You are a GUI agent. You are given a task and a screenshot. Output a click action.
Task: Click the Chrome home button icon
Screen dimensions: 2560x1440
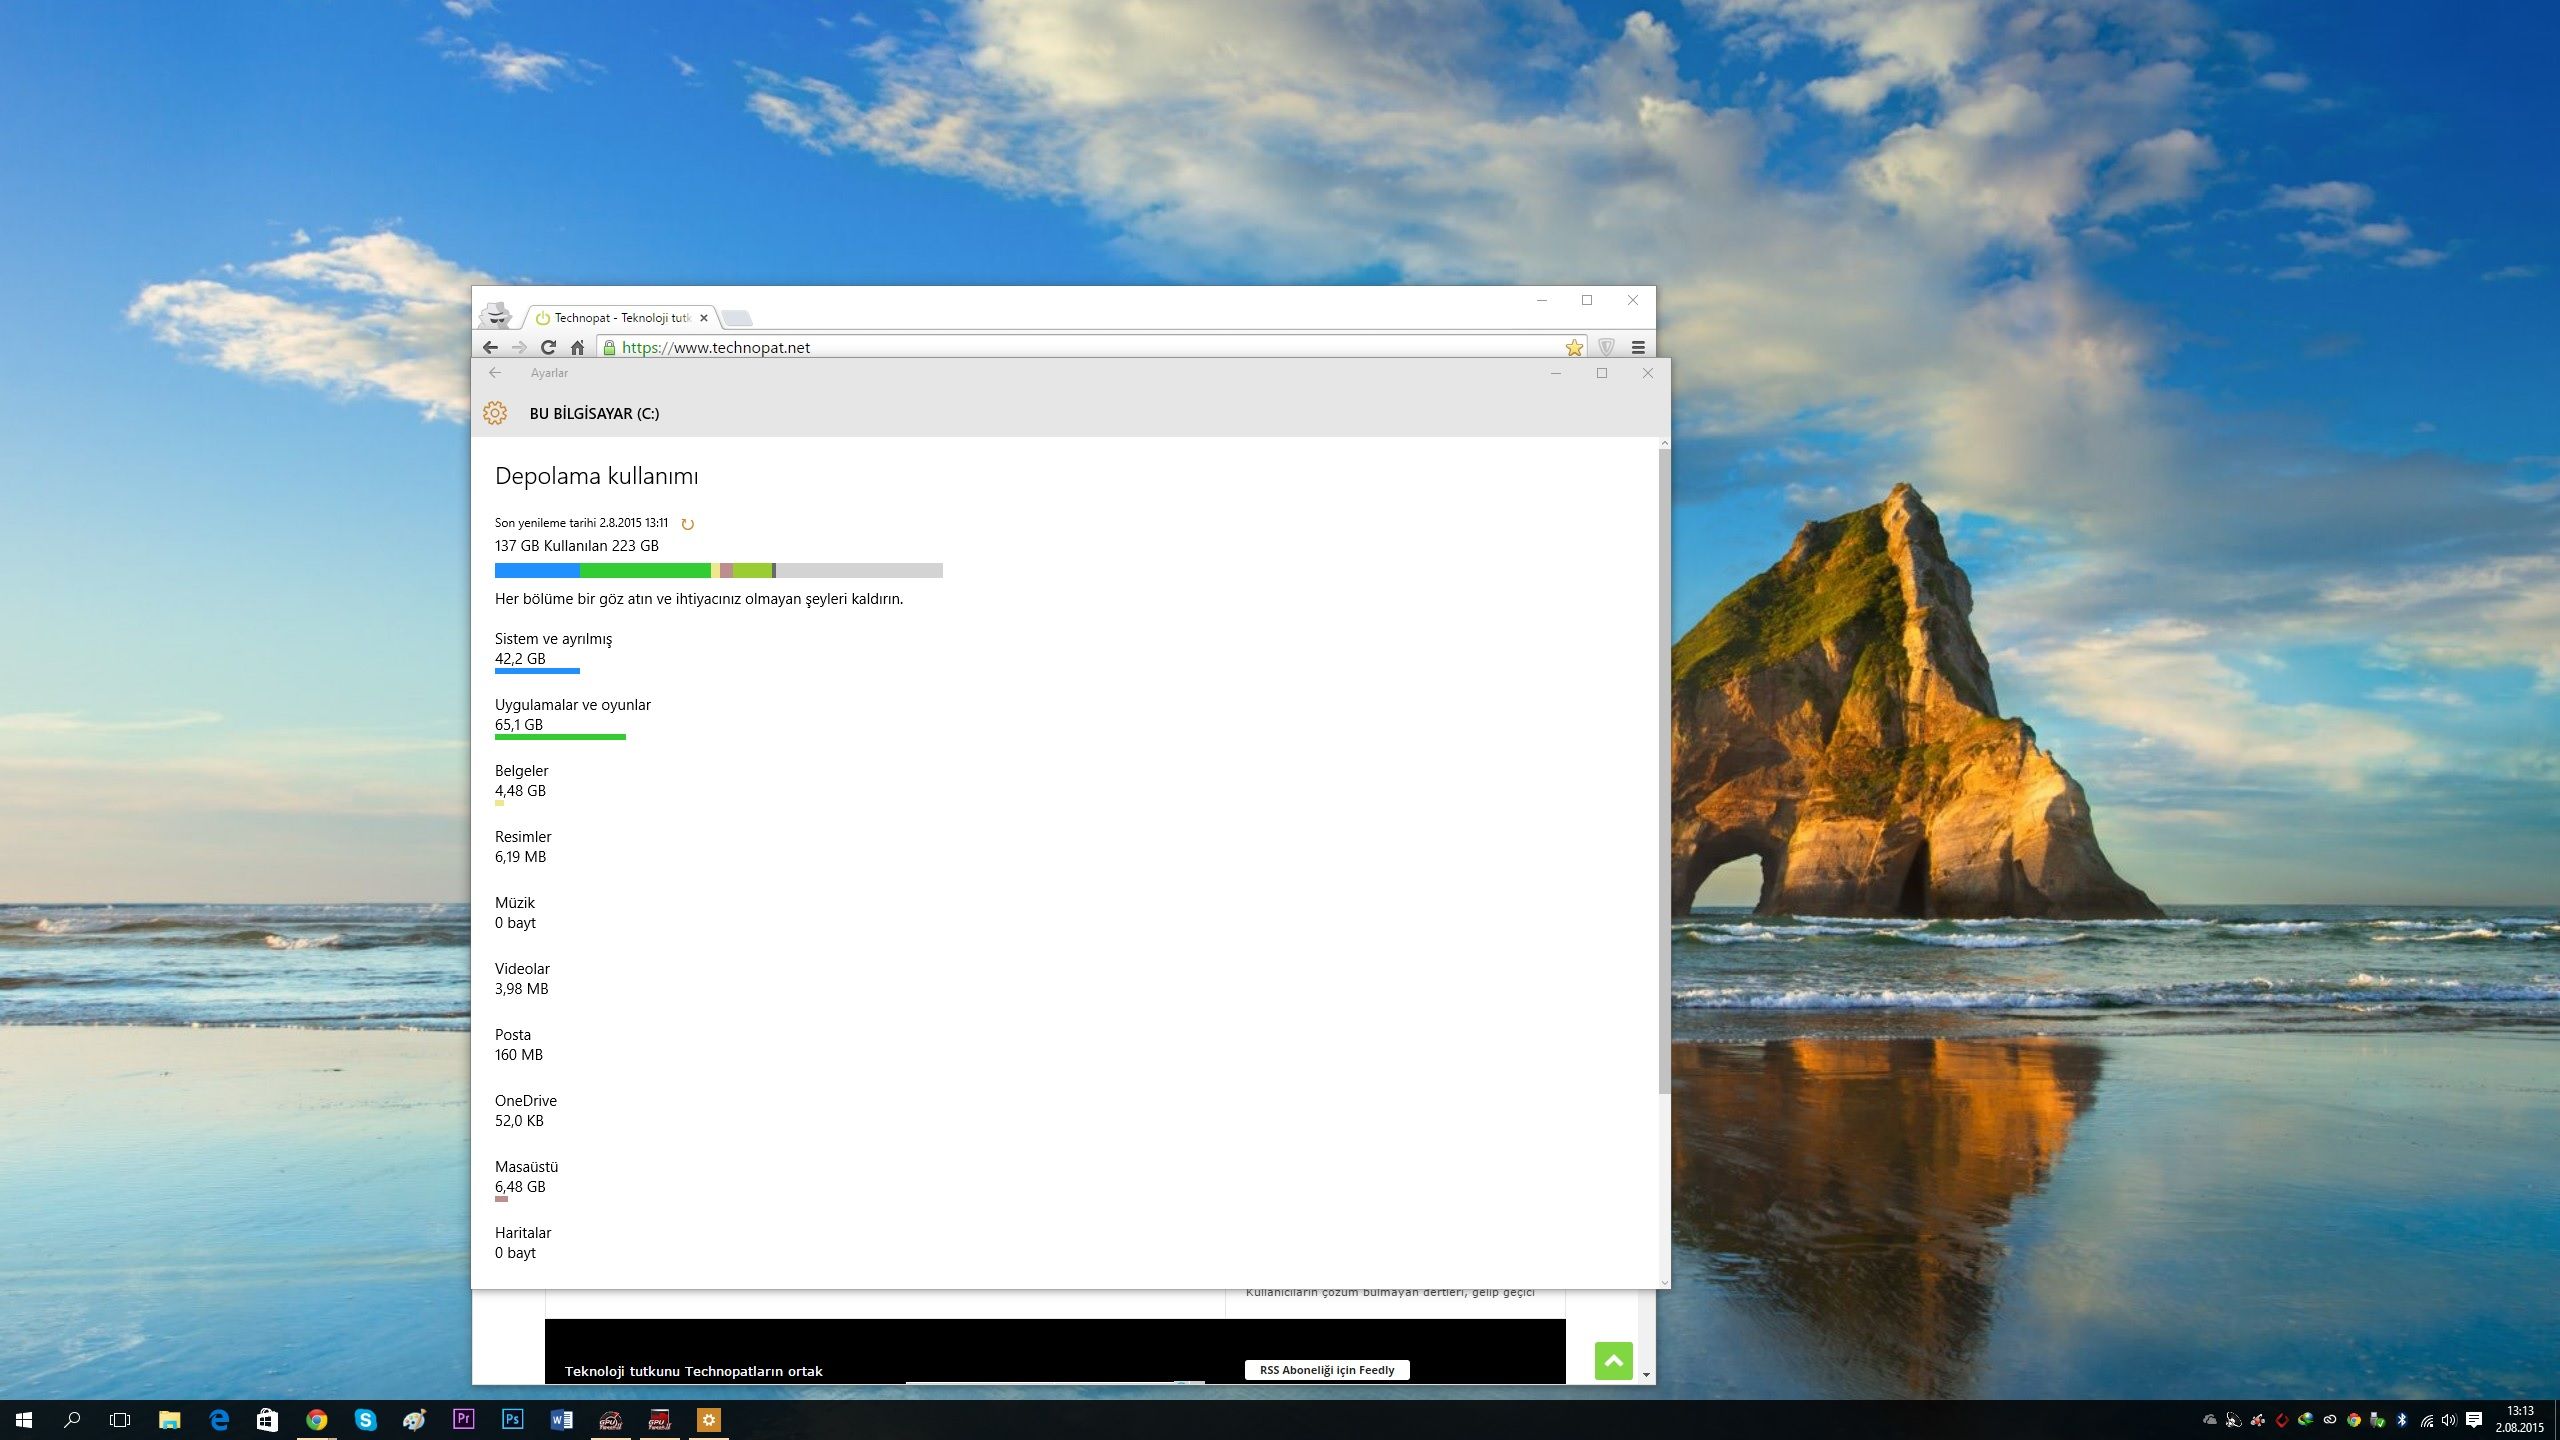pos(577,347)
